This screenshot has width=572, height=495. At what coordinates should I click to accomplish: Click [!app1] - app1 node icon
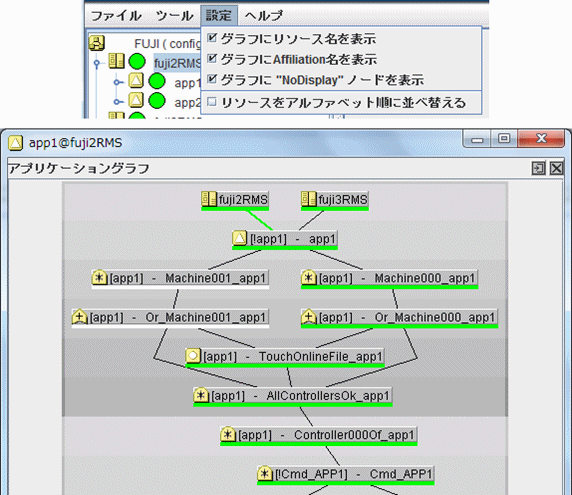click(x=240, y=238)
